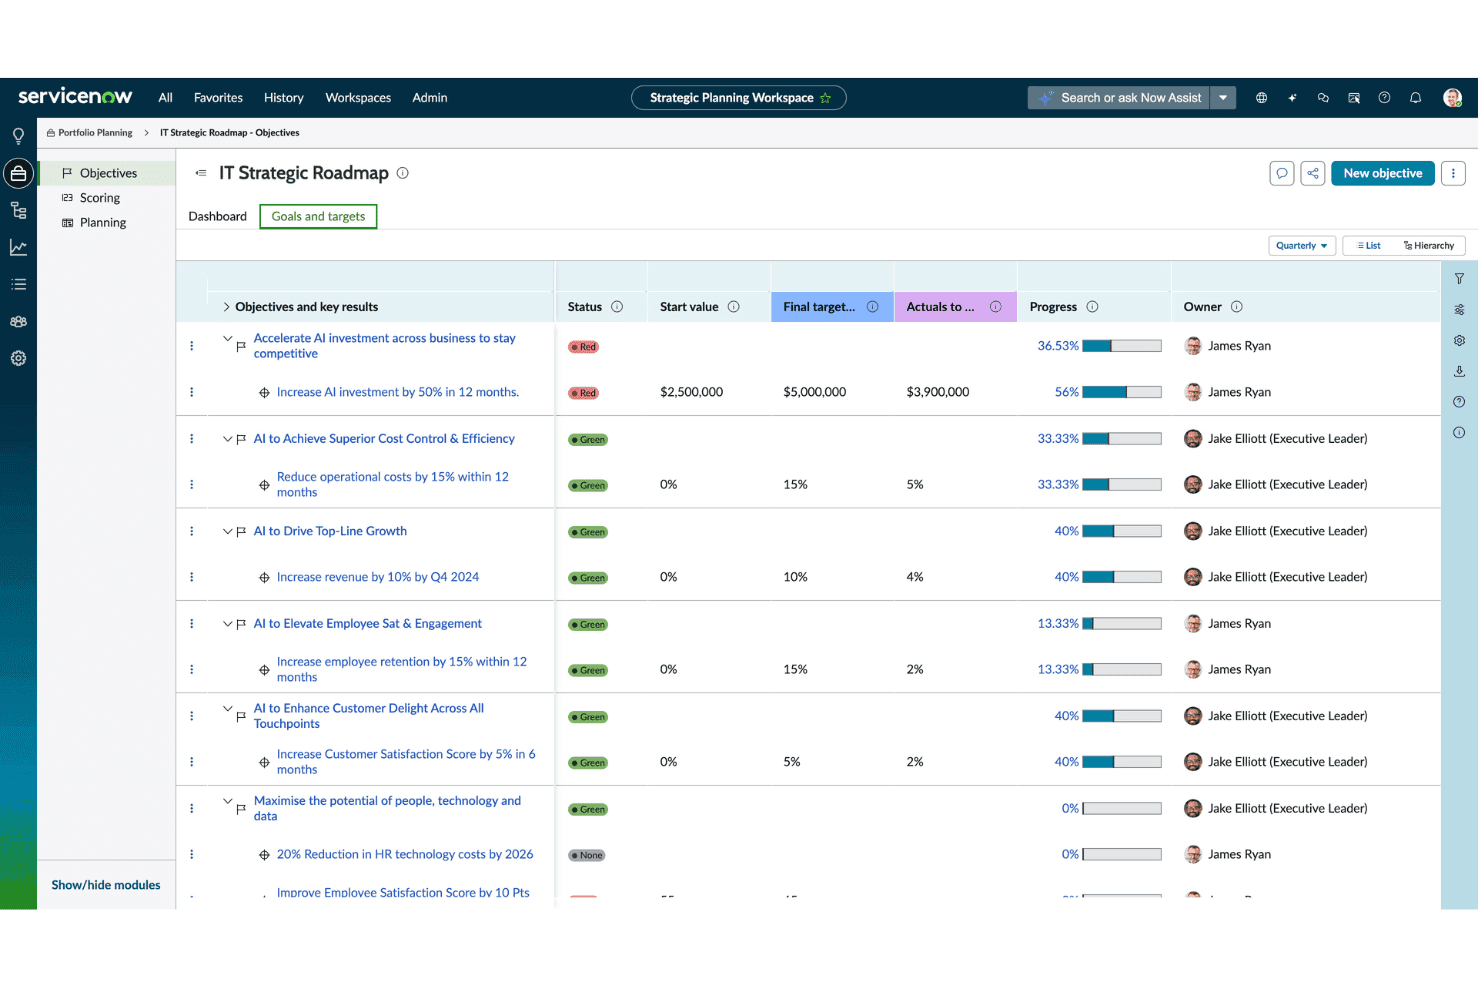
Task: Expand all Objectives and key results chevron
Action: (226, 307)
